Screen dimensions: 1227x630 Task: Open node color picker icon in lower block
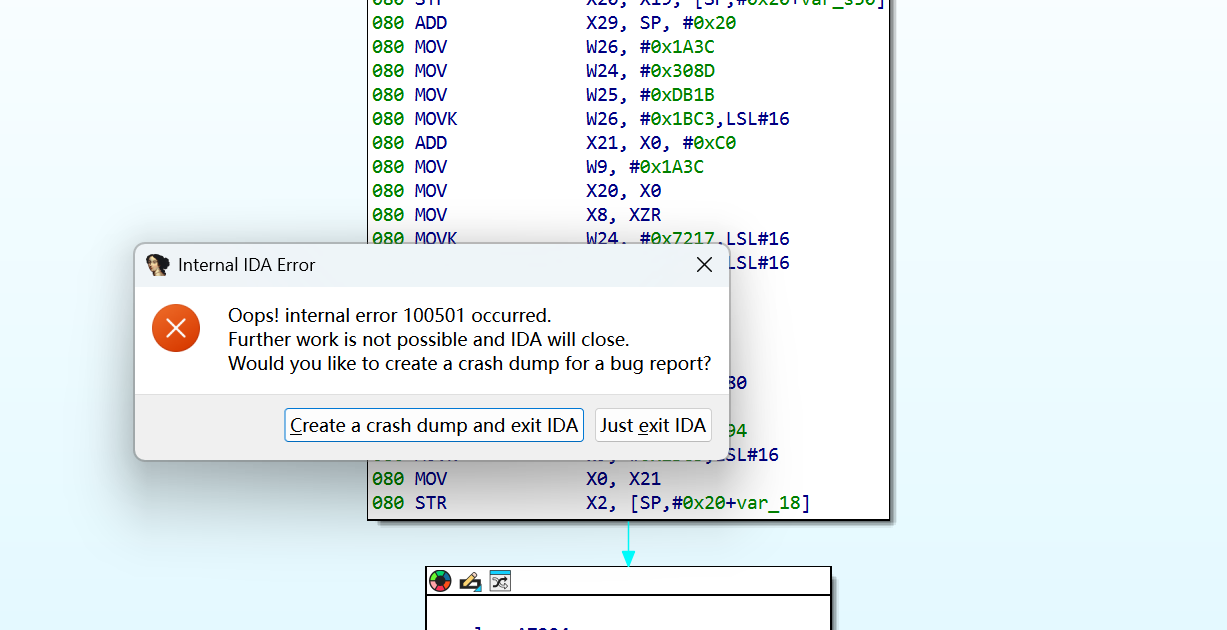click(x=440, y=581)
